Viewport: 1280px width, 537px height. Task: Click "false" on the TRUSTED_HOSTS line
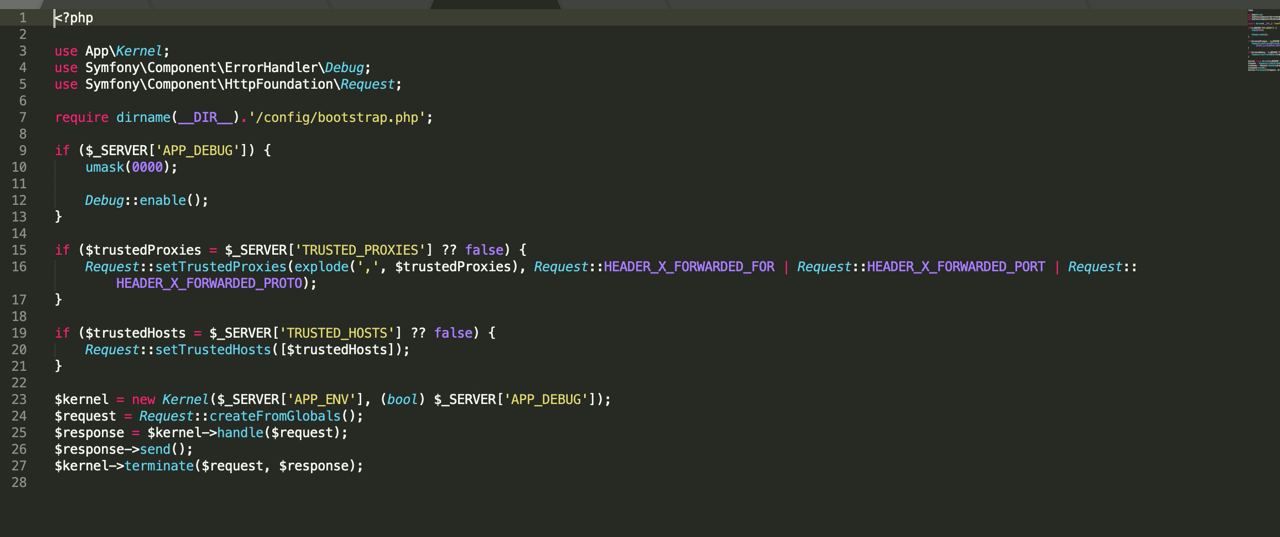453,333
